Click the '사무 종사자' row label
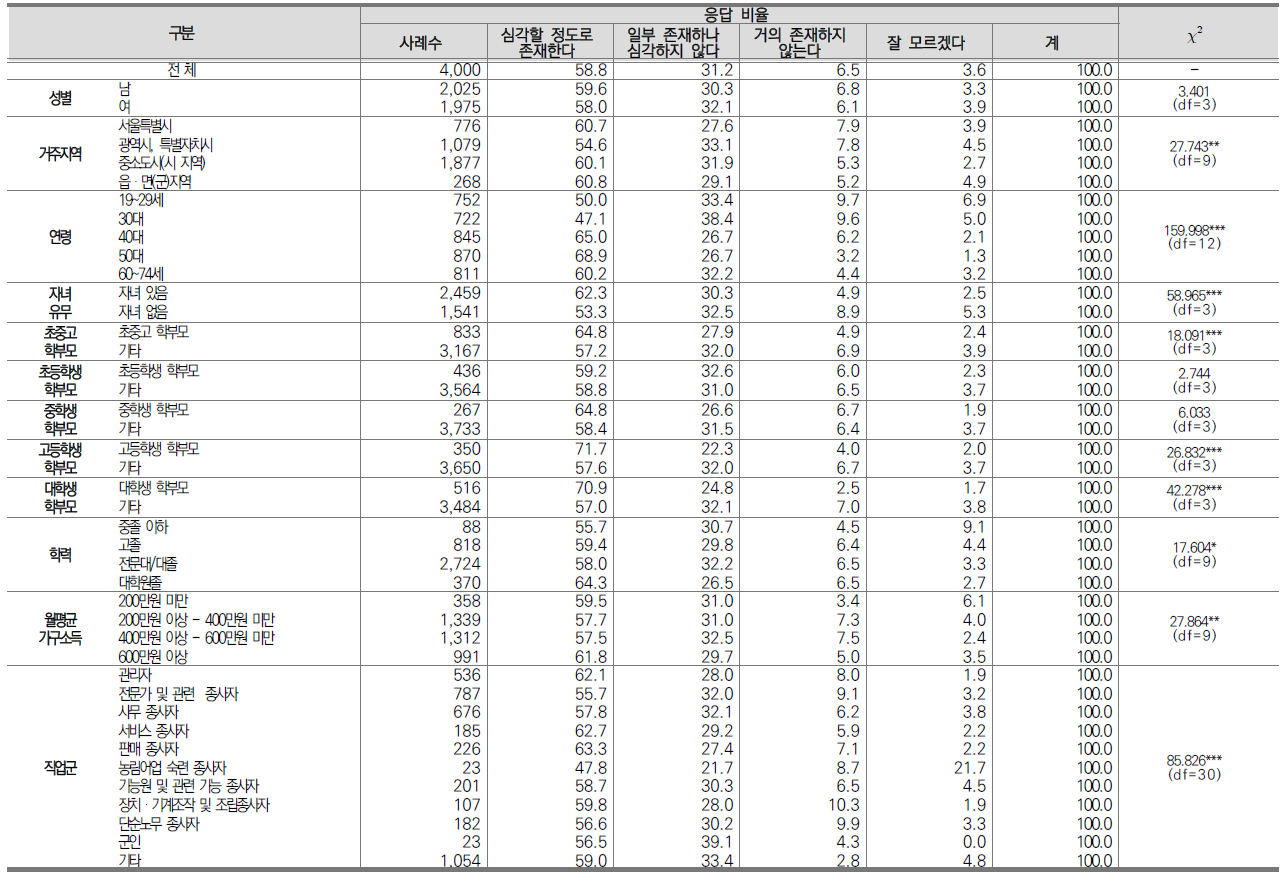Image resolution: width=1285 pixels, height=881 pixels. [149, 712]
